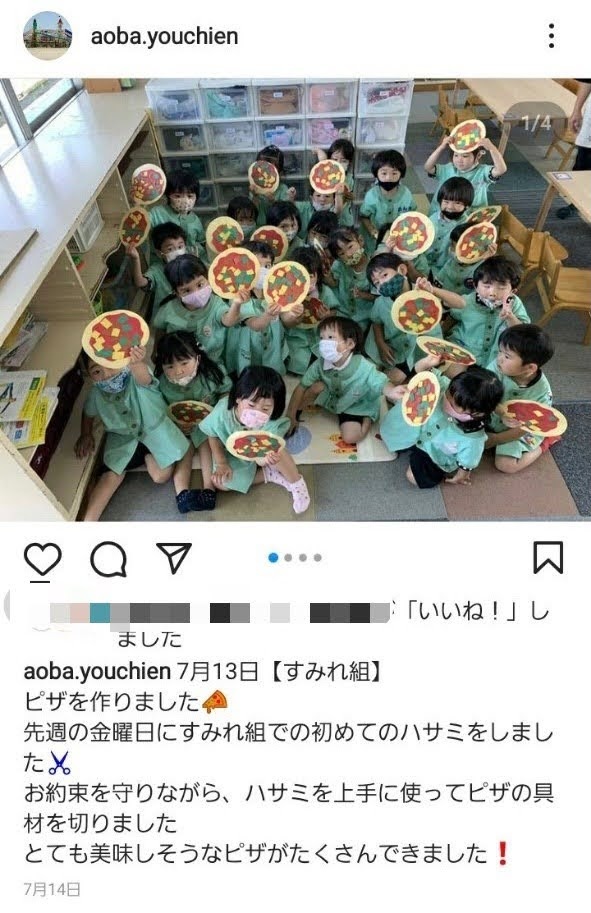The image size is (591, 913).
Task: View the blurred list of likers
Action: point(220,613)
